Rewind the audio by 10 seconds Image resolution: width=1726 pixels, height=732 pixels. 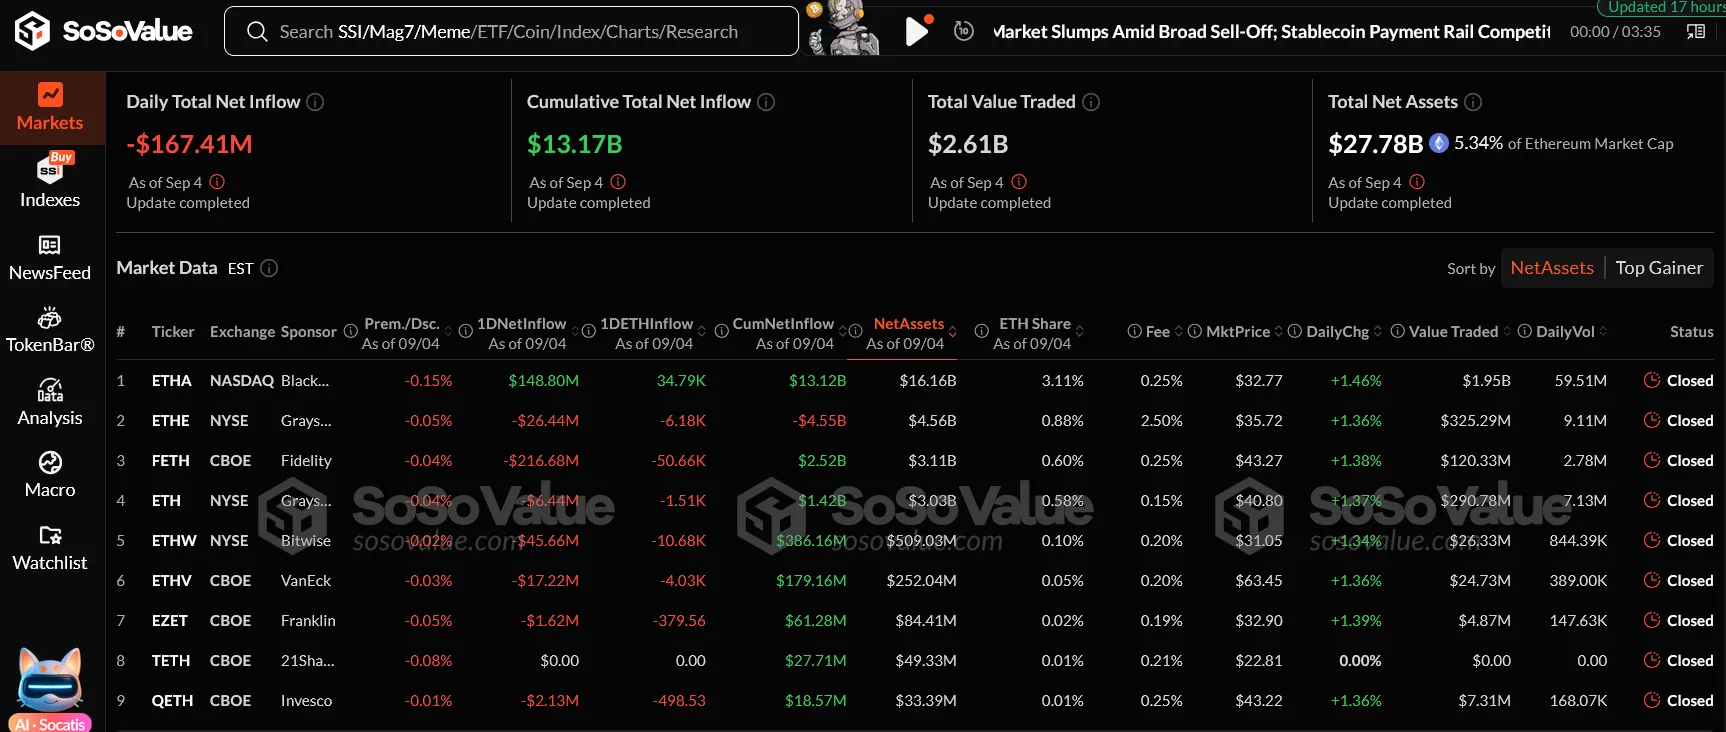pos(963,31)
